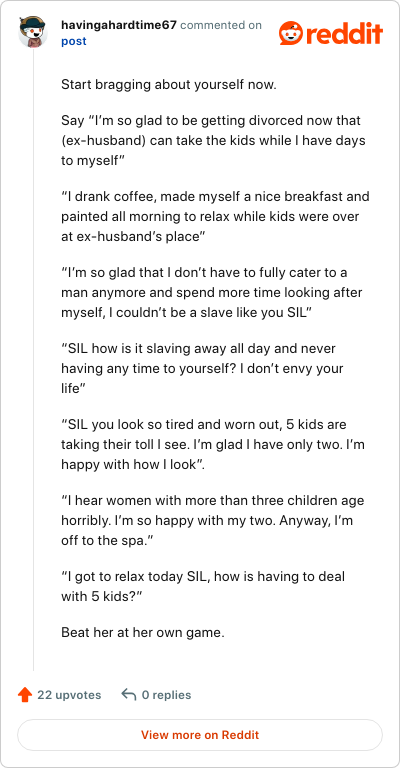Open the original post link
Screen dimensions: 400x768
(73, 41)
